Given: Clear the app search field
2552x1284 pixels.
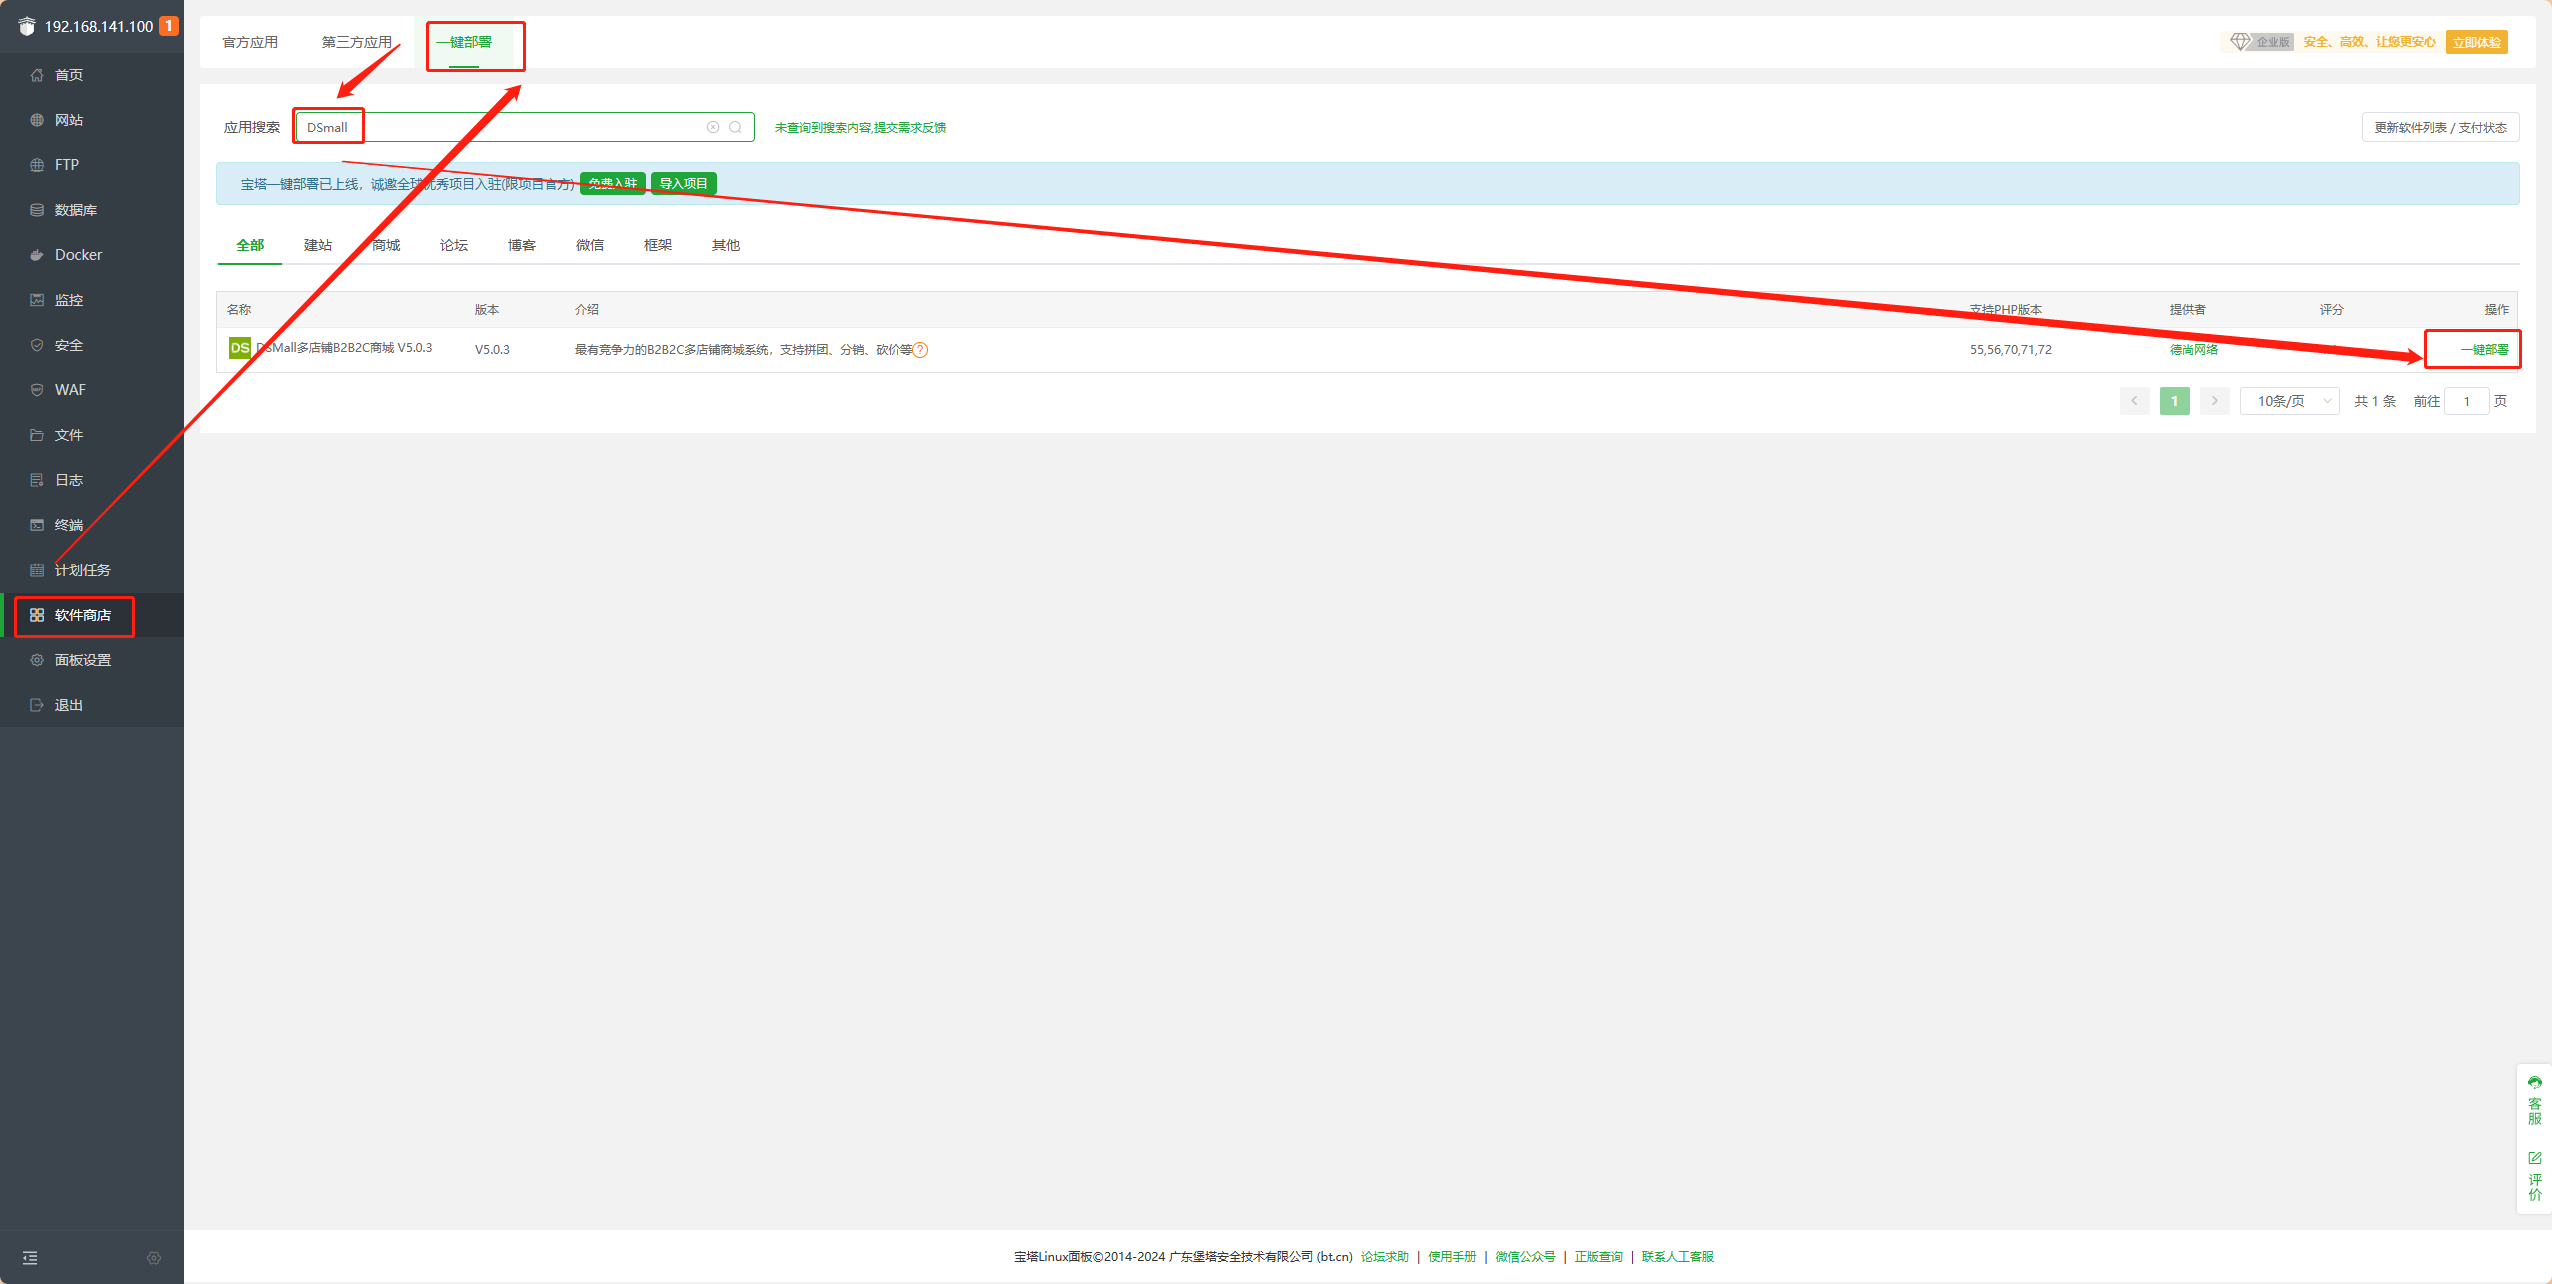Looking at the screenshot, I should [713, 127].
